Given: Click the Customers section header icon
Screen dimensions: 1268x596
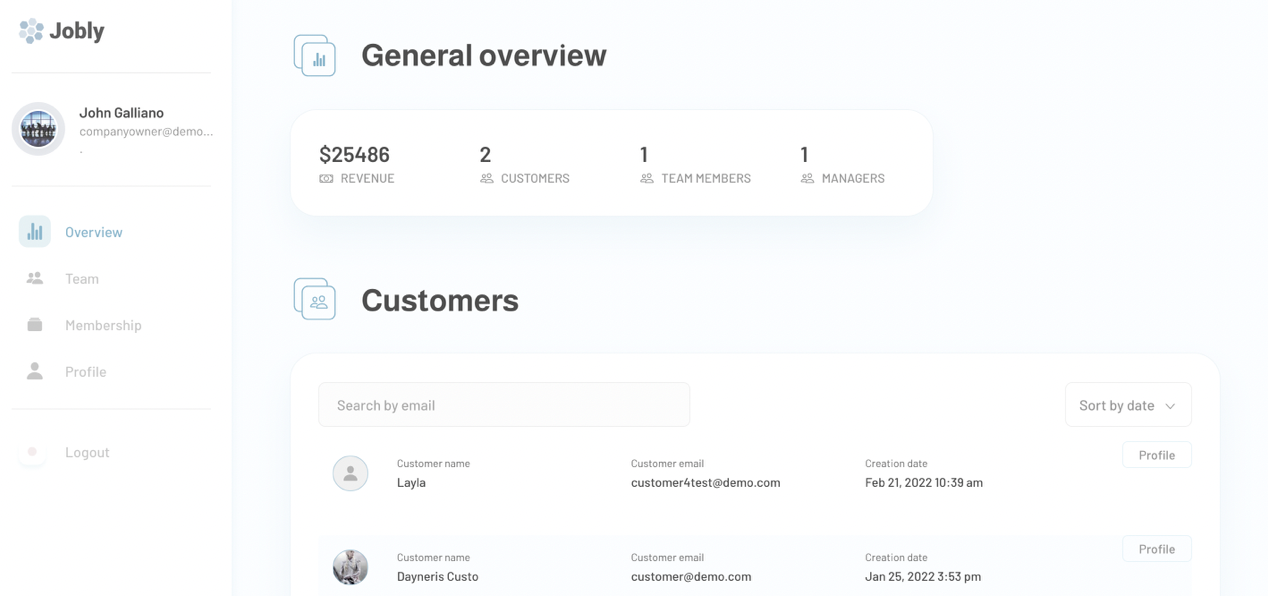Looking at the screenshot, I should pyautogui.click(x=315, y=300).
